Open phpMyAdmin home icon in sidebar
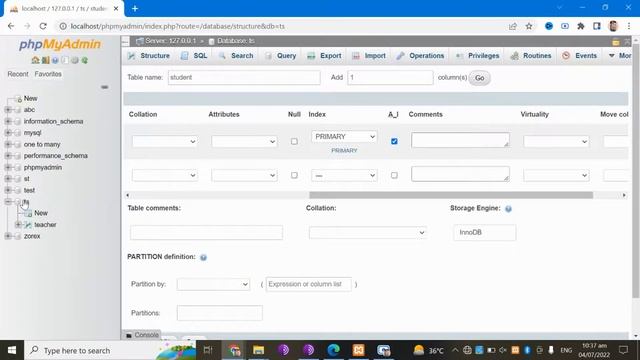Screen dimensions: 640x360 pyautogui.click(x=36, y=60)
